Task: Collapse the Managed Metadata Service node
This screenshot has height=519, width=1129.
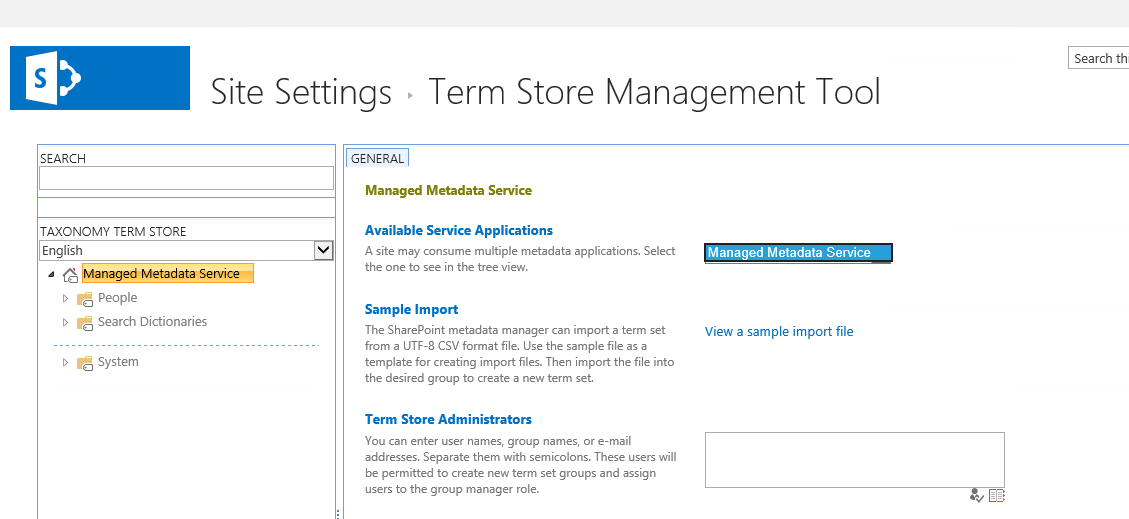Action: pos(51,274)
